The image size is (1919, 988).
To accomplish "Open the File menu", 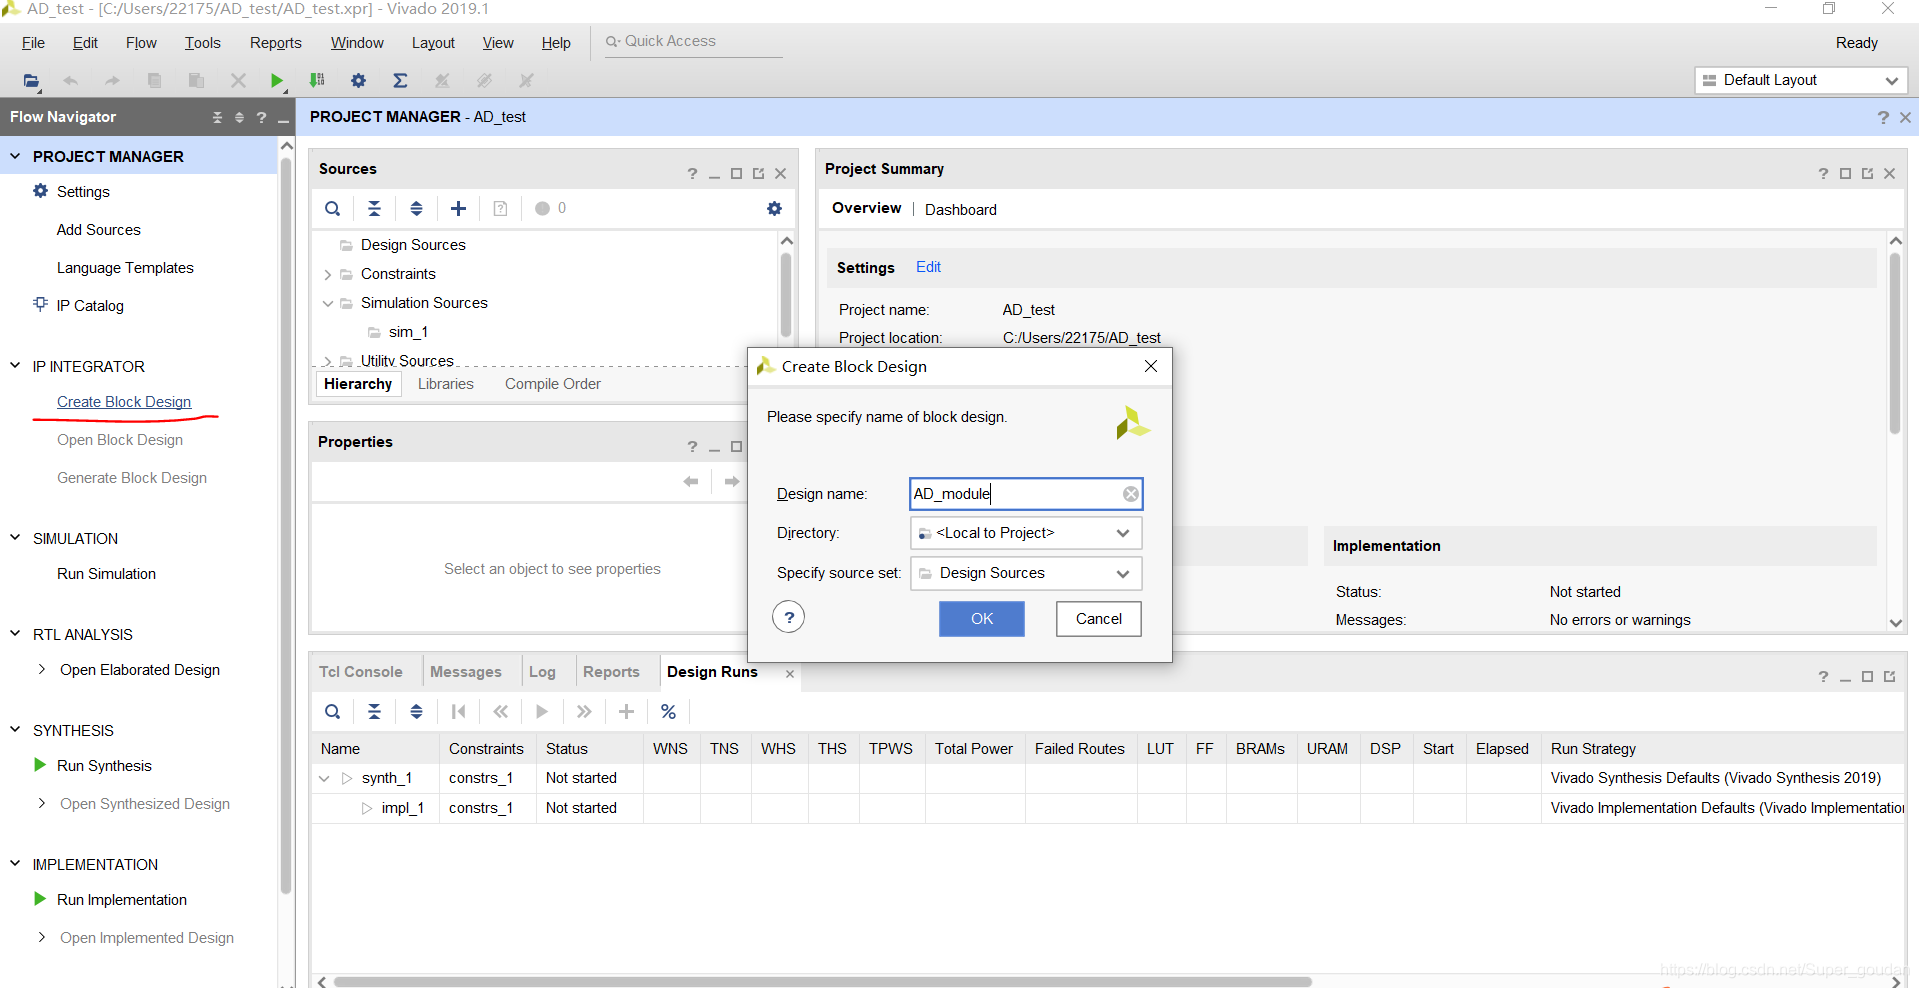I will point(33,43).
